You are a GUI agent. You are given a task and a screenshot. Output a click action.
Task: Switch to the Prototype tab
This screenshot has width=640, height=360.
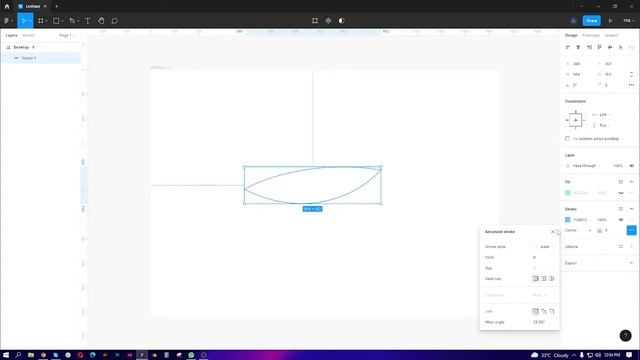591,36
